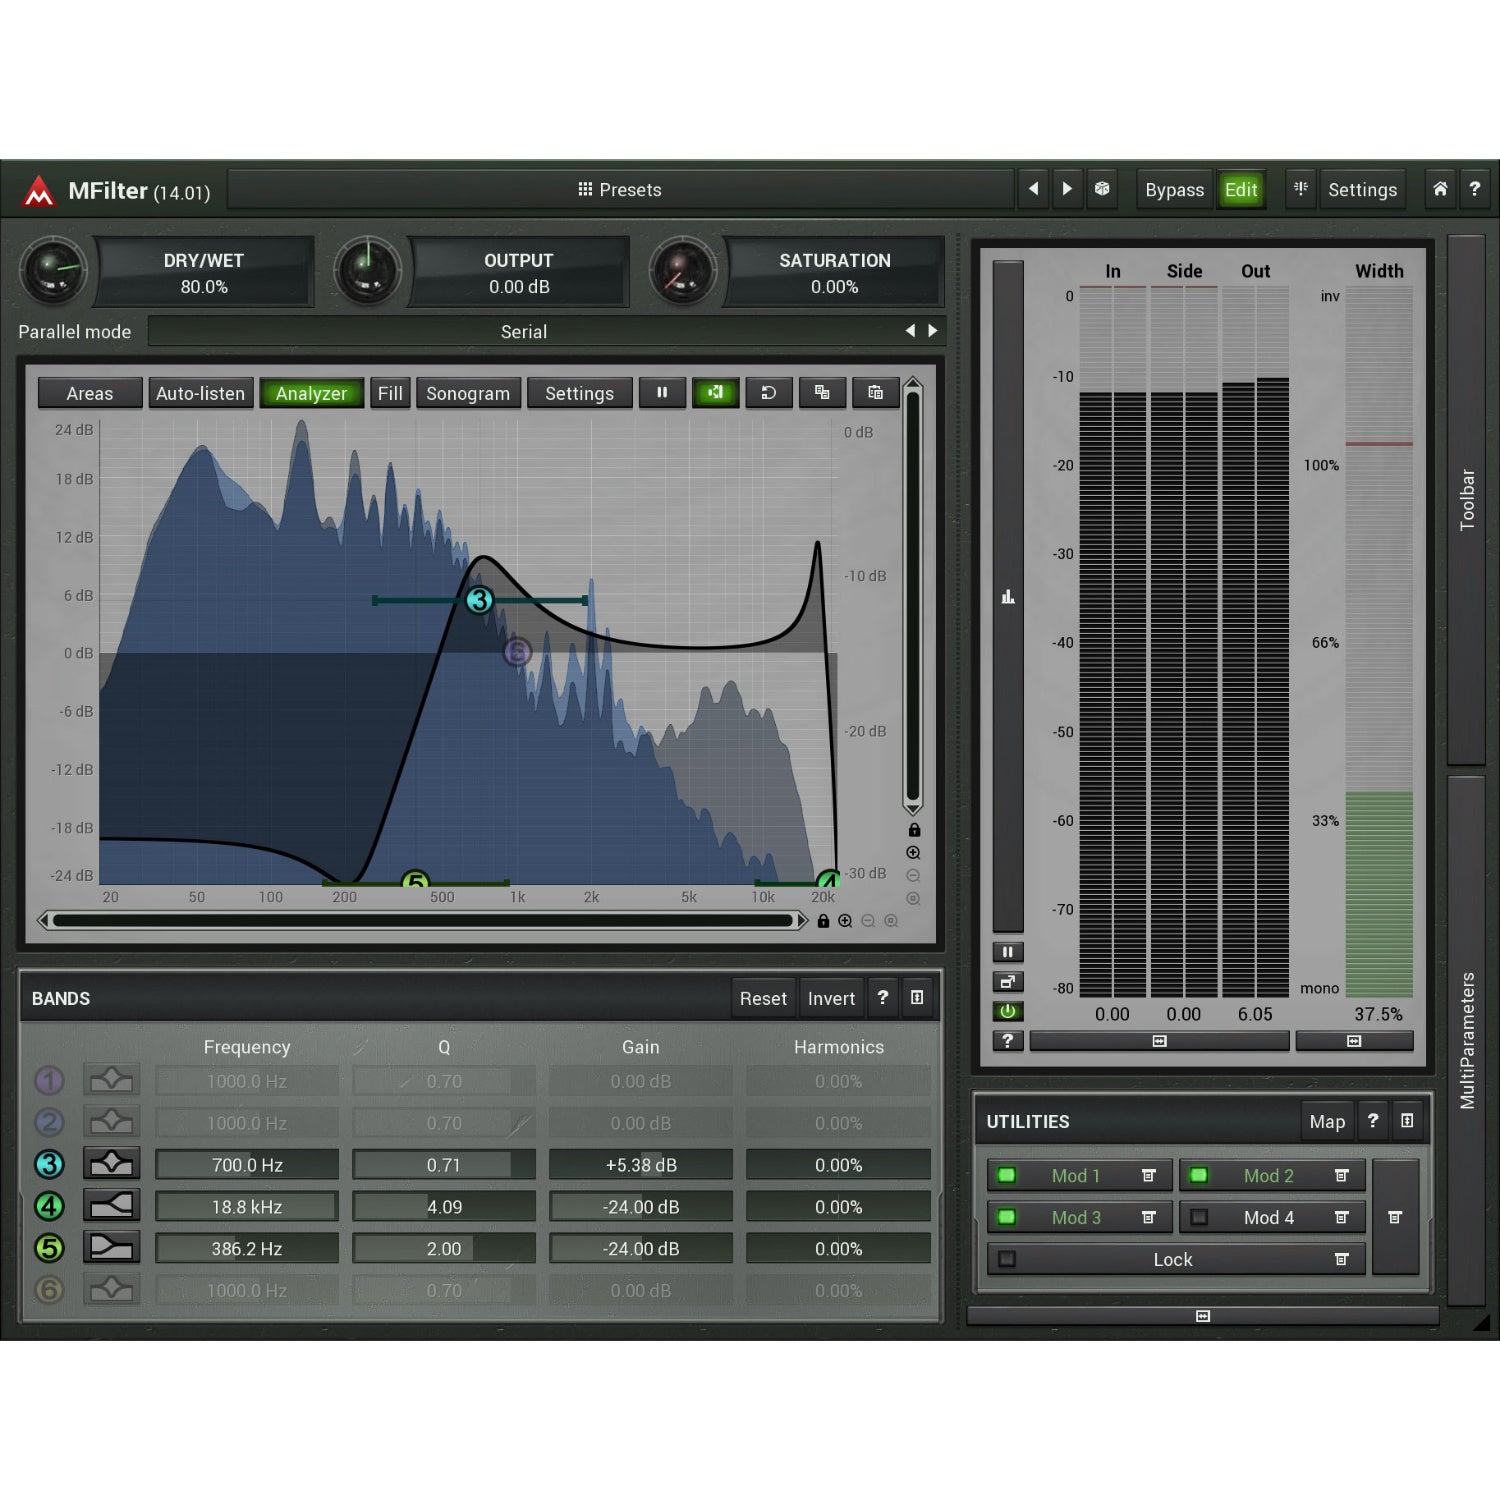The image size is (1500, 1500).
Task: Click the band 3 Gain value +5.38 dB
Action: click(x=641, y=1165)
